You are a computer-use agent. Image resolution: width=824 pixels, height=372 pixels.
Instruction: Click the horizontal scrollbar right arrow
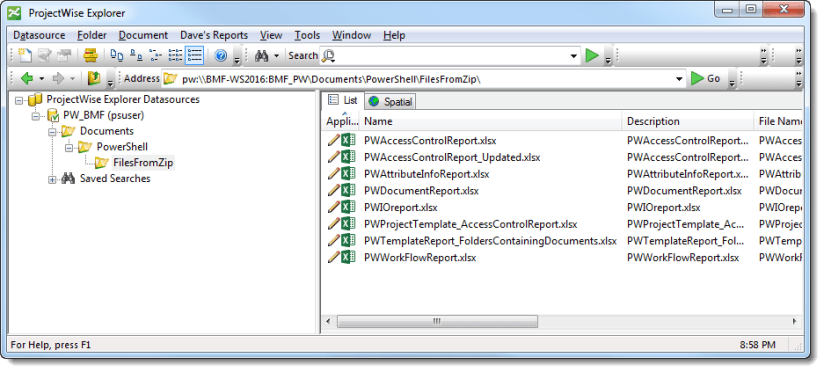pyautogui.click(x=794, y=321)
